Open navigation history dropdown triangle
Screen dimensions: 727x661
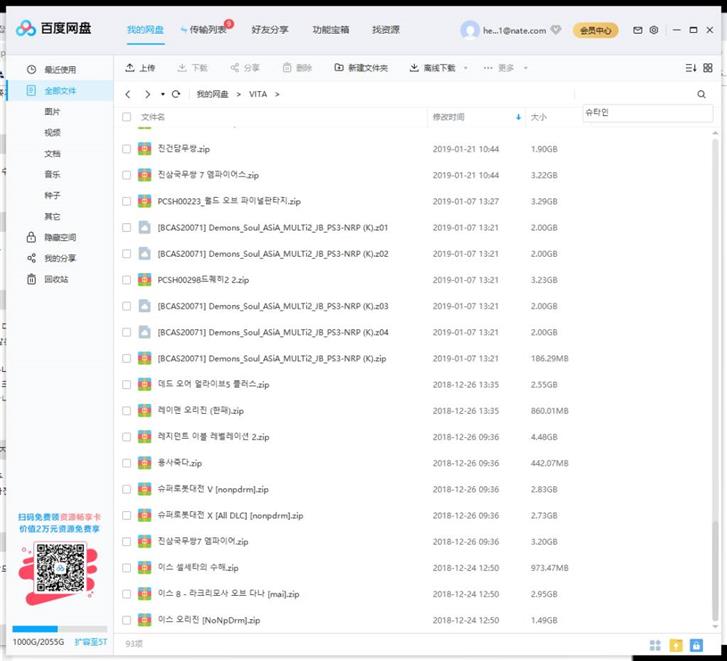(x=163, y=94)
